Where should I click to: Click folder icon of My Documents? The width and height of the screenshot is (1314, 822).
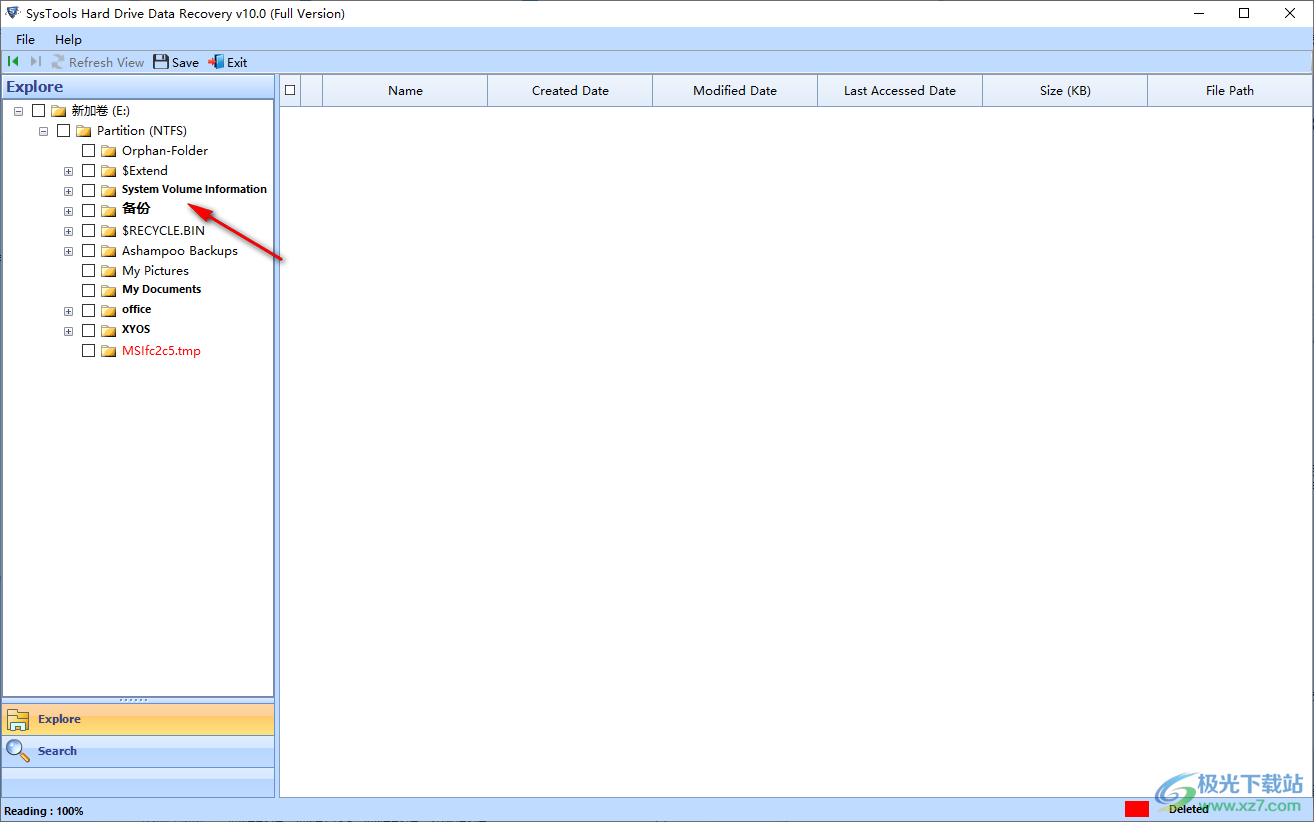tap(109, 291)
